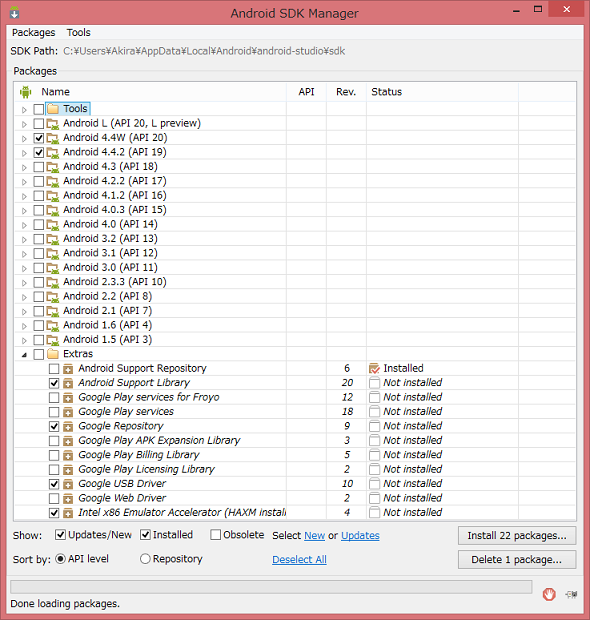Enable the Obsolete show filter
This screenshot has height=620, width=590.
pos(216,535)
